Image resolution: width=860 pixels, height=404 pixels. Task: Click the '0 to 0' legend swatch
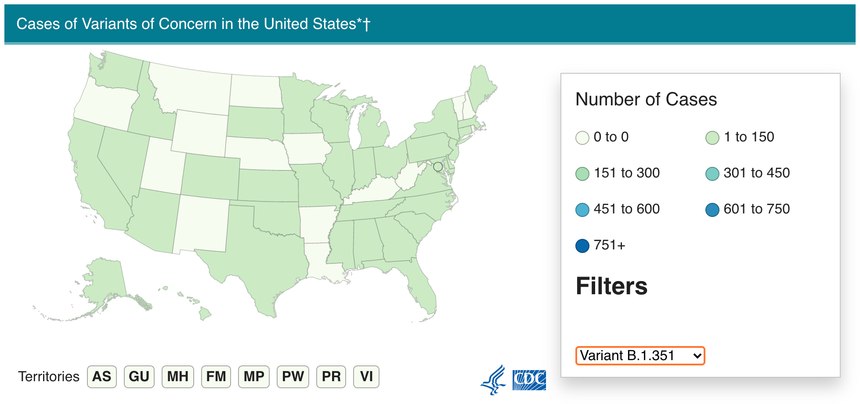pyautogui.click(x=582, y=138)
